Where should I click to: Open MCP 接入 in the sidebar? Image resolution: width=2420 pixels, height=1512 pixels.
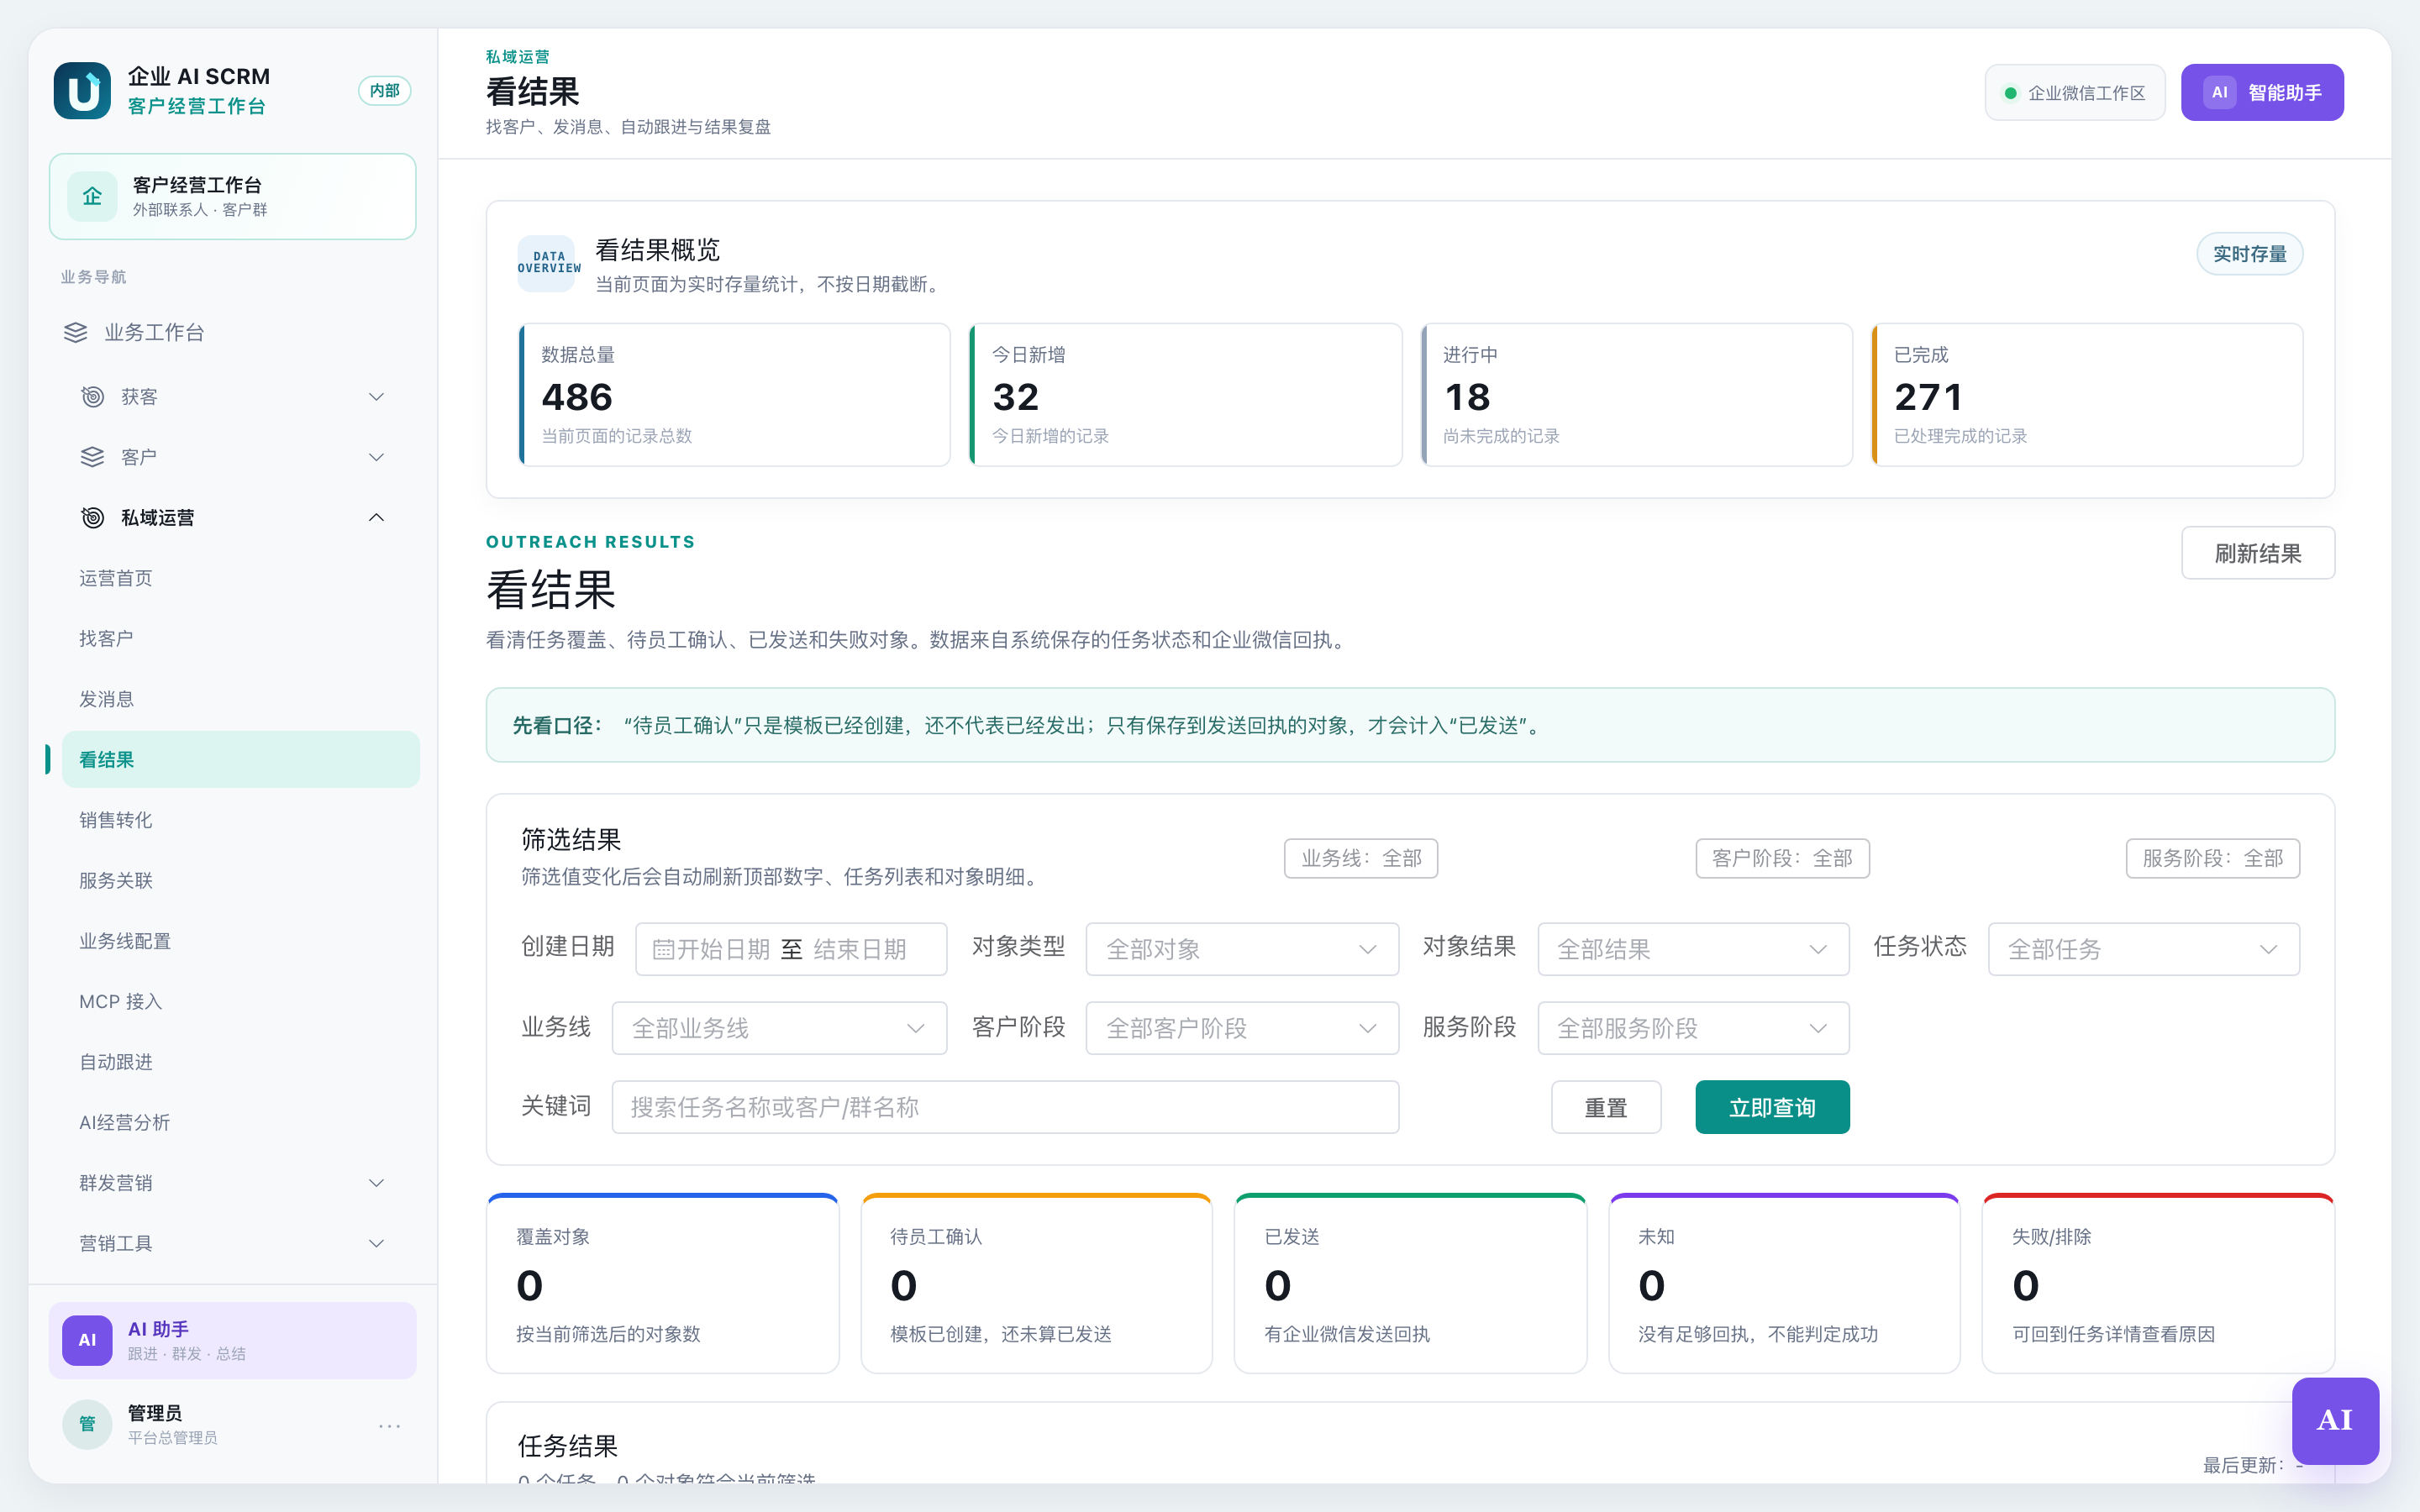click(x=240, y=1001)
